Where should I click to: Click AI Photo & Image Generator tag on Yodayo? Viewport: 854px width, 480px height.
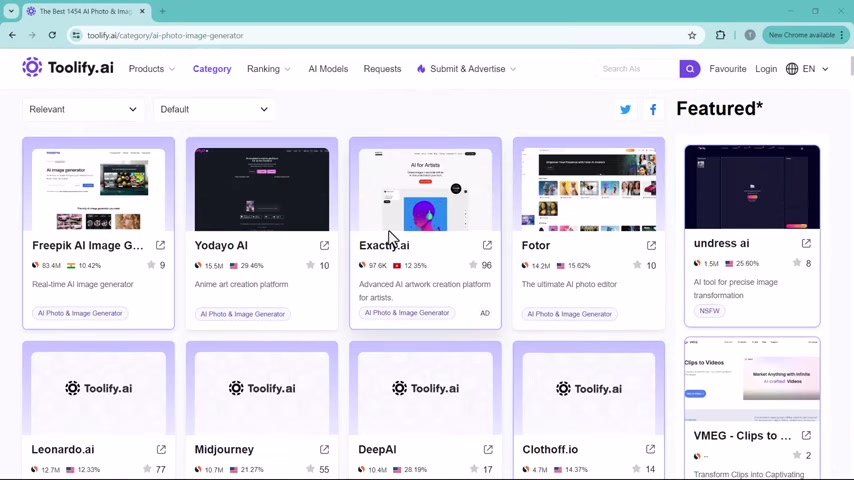click(242, 314)
